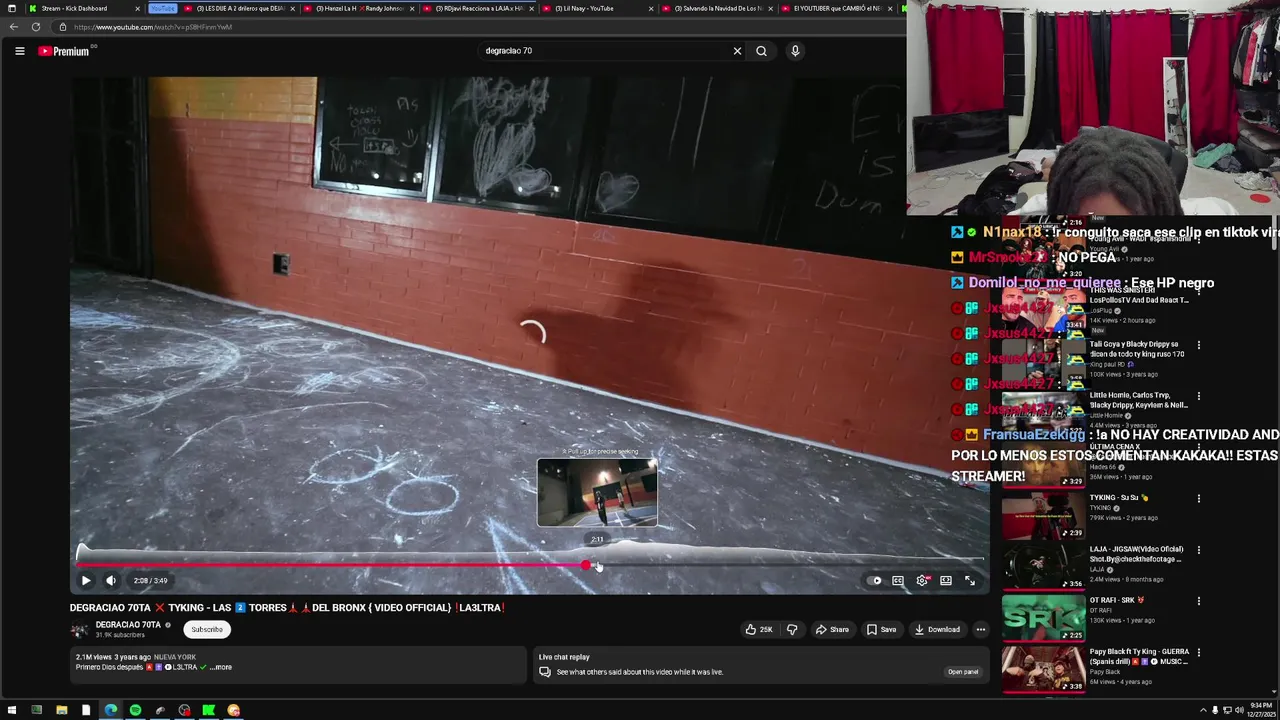Switch to the RDjavi Reacciona a LAJA tab
Image resolution: width=1280 pixels, height=720 pixels.
(x=478, y=8)
